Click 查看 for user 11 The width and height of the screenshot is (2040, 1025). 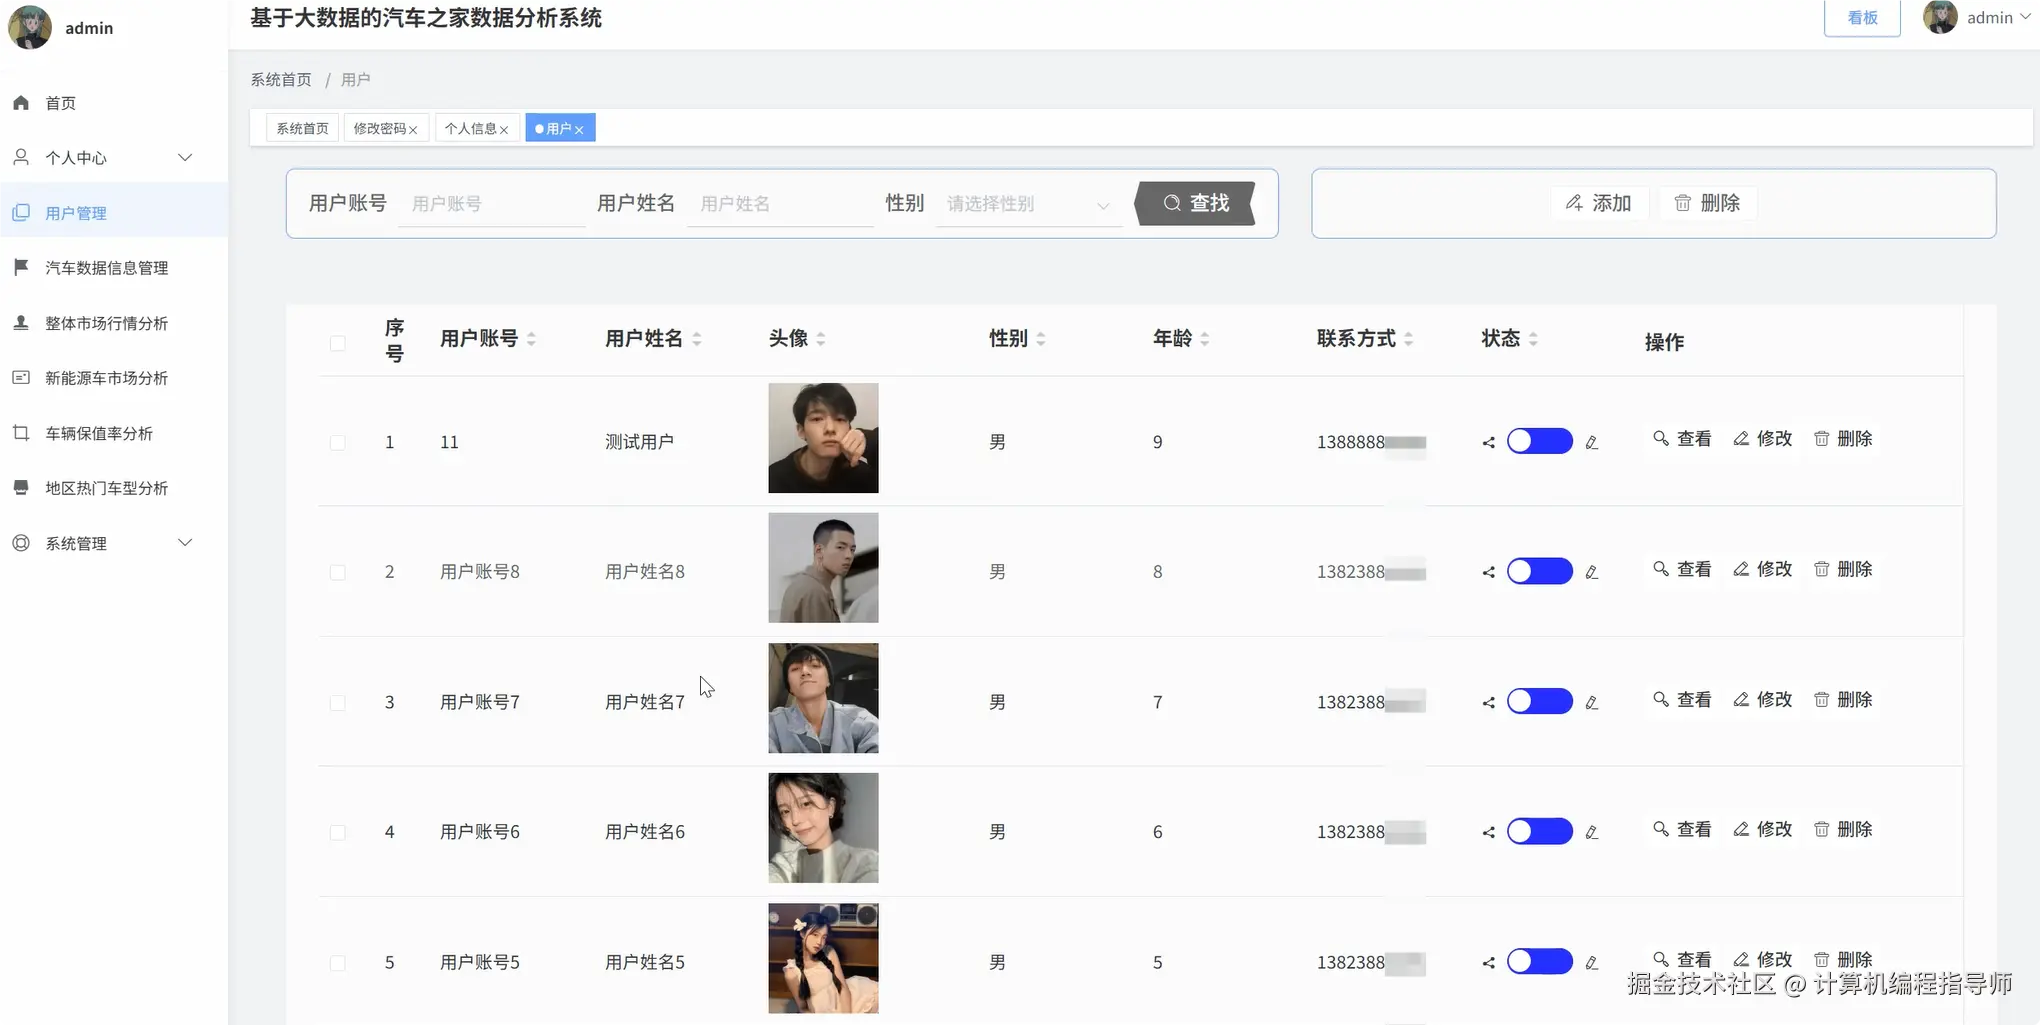(x=1682, y=439)
